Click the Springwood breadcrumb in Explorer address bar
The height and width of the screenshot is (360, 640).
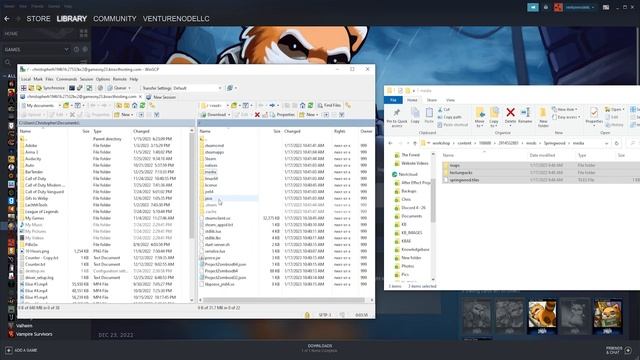click(x=554, y=143)
